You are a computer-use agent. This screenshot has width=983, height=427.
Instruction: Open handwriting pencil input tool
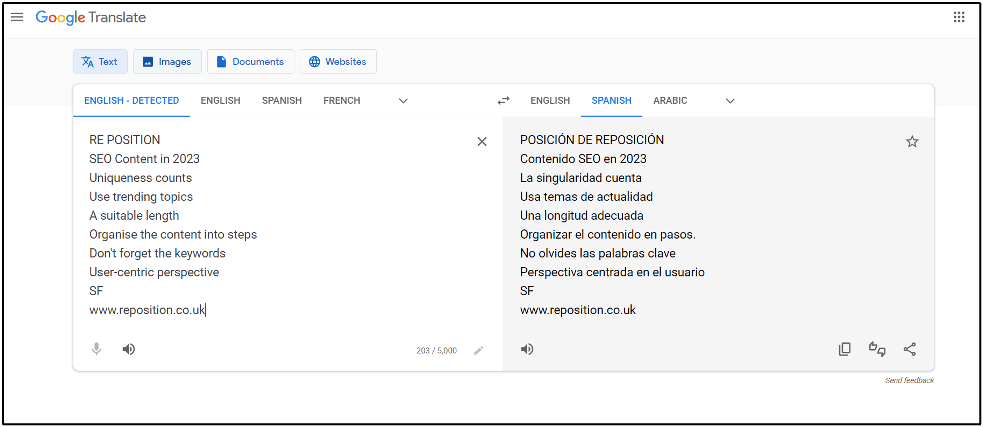click(x=478, y=351)
